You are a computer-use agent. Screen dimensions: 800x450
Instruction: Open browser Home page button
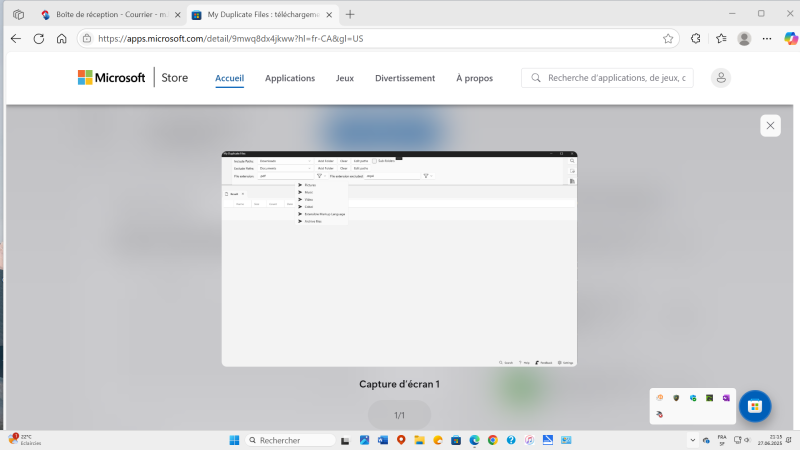[x=62, y=38]
